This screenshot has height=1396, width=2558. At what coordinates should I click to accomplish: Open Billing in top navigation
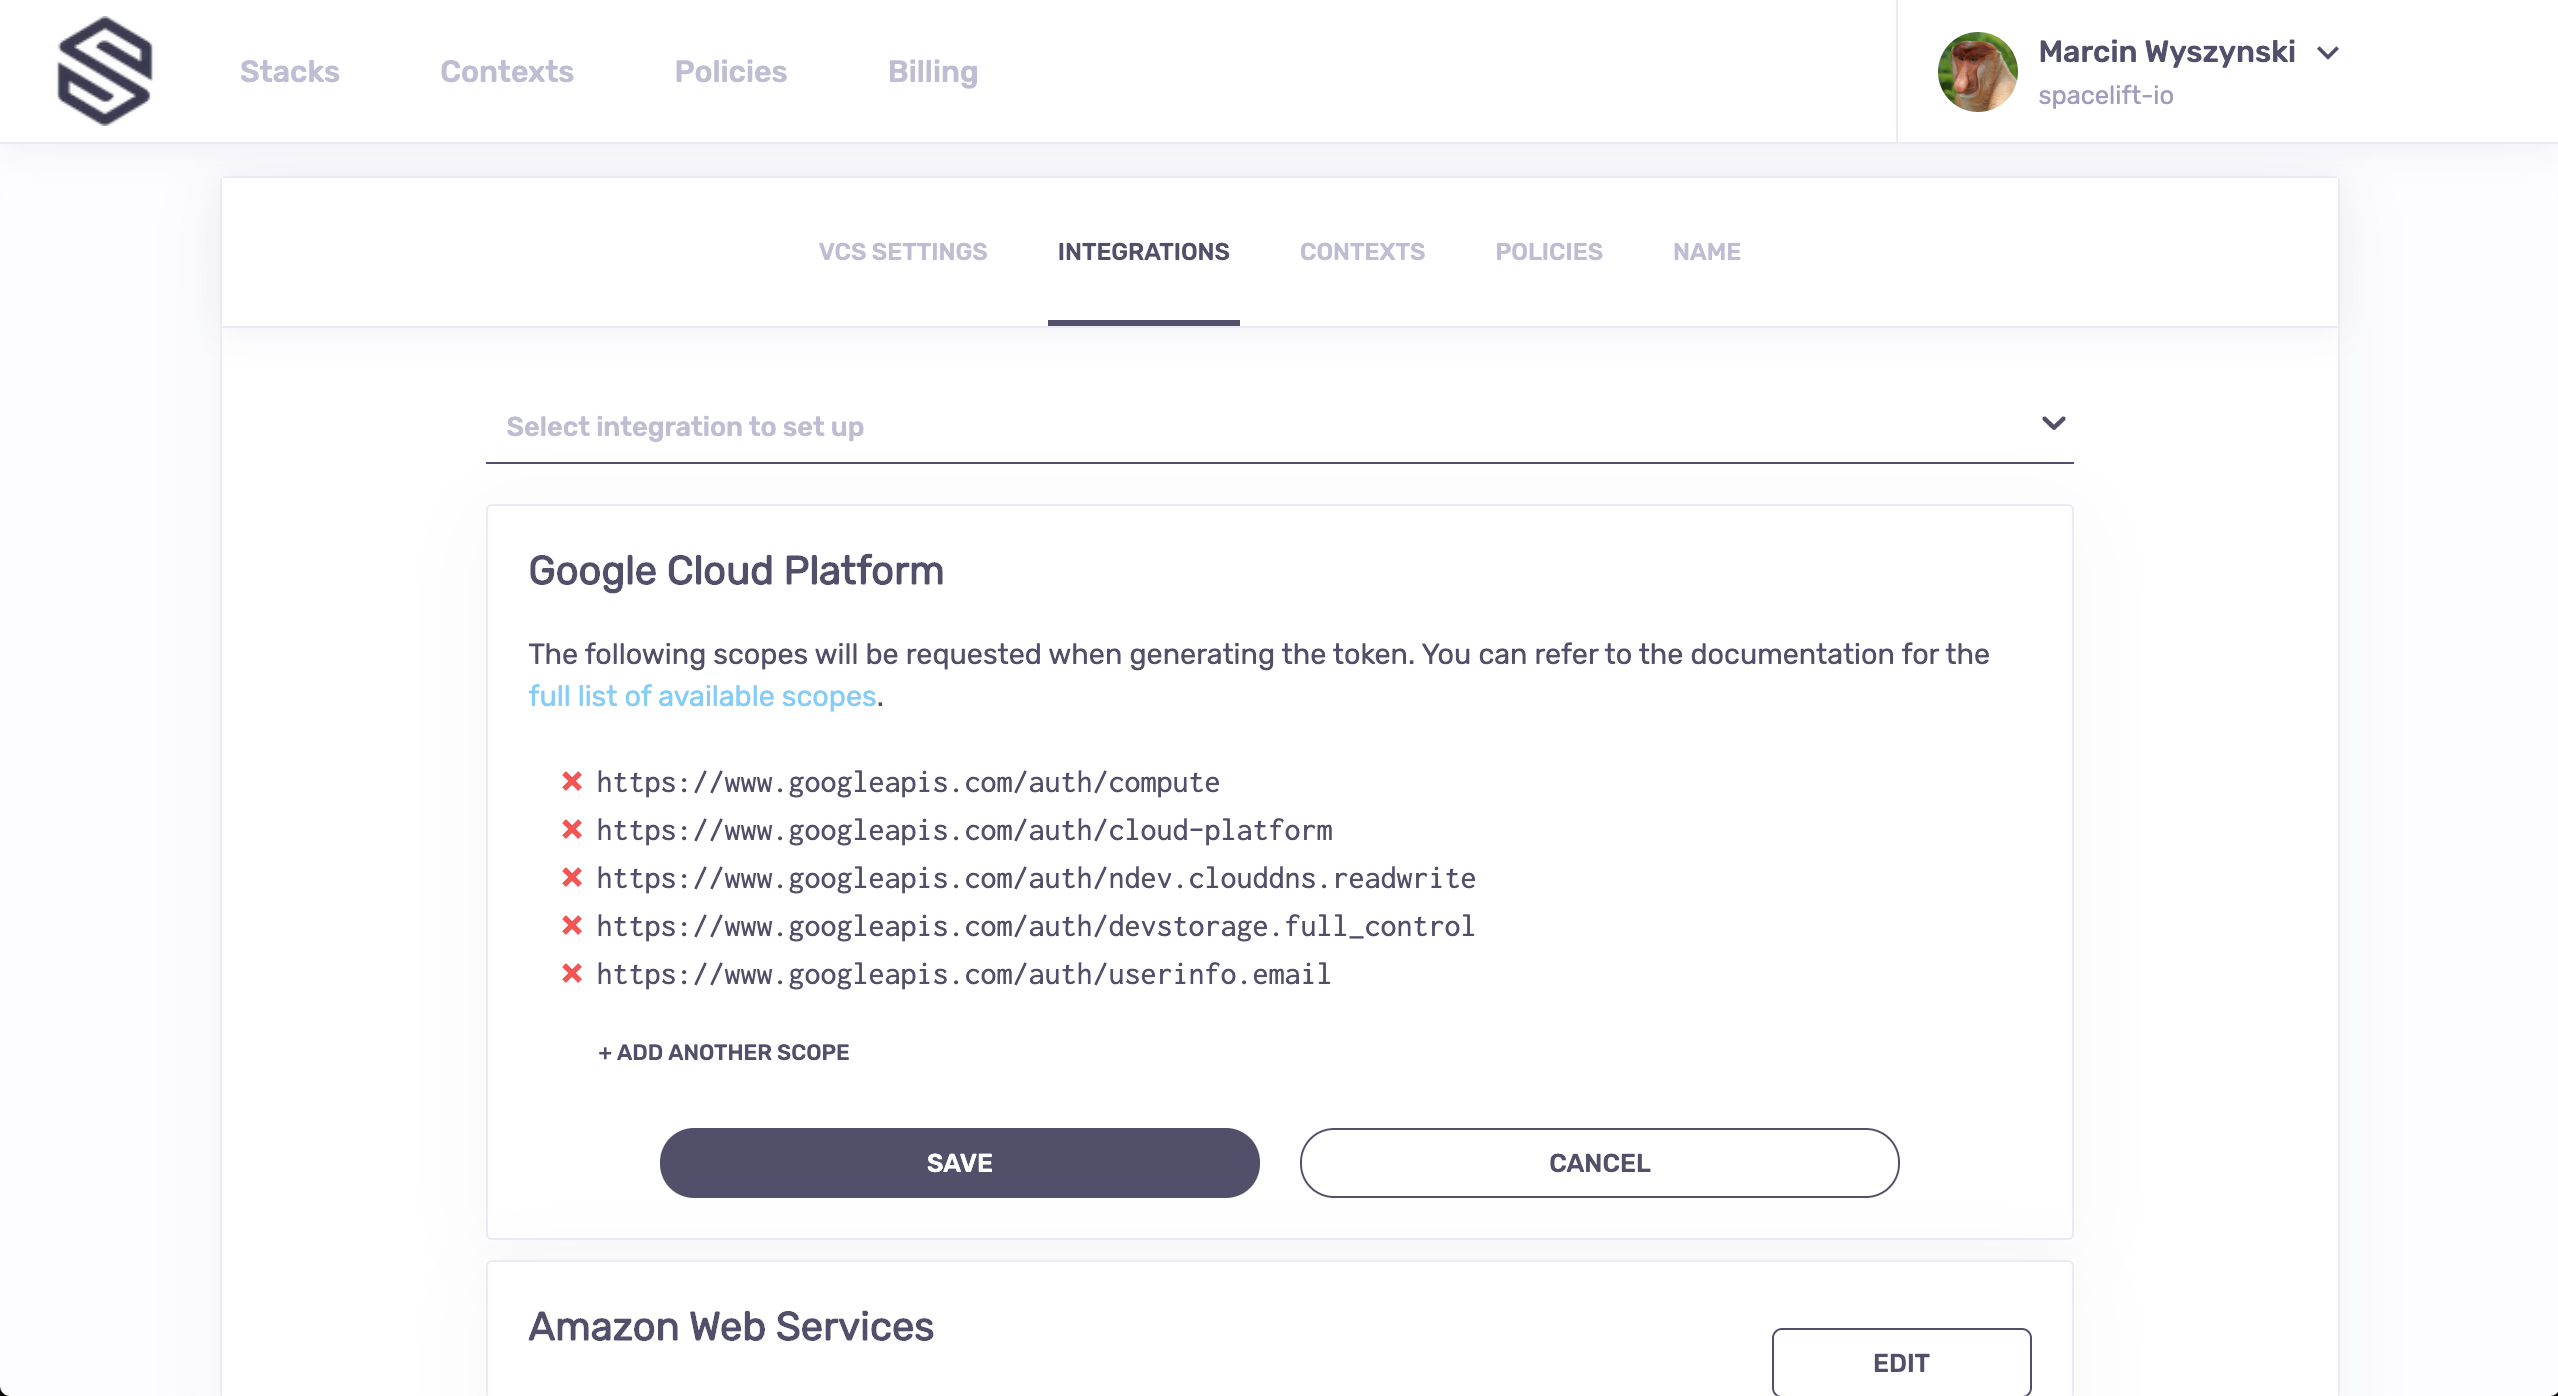933,71
